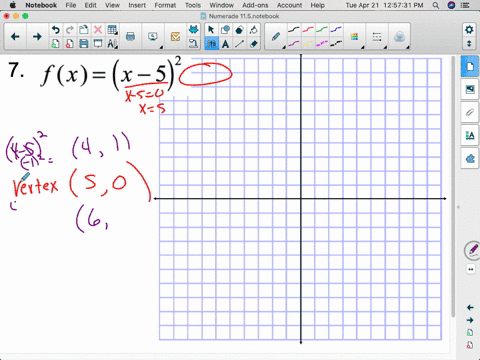Show the screen shade icon

click(x=98, y=43)
